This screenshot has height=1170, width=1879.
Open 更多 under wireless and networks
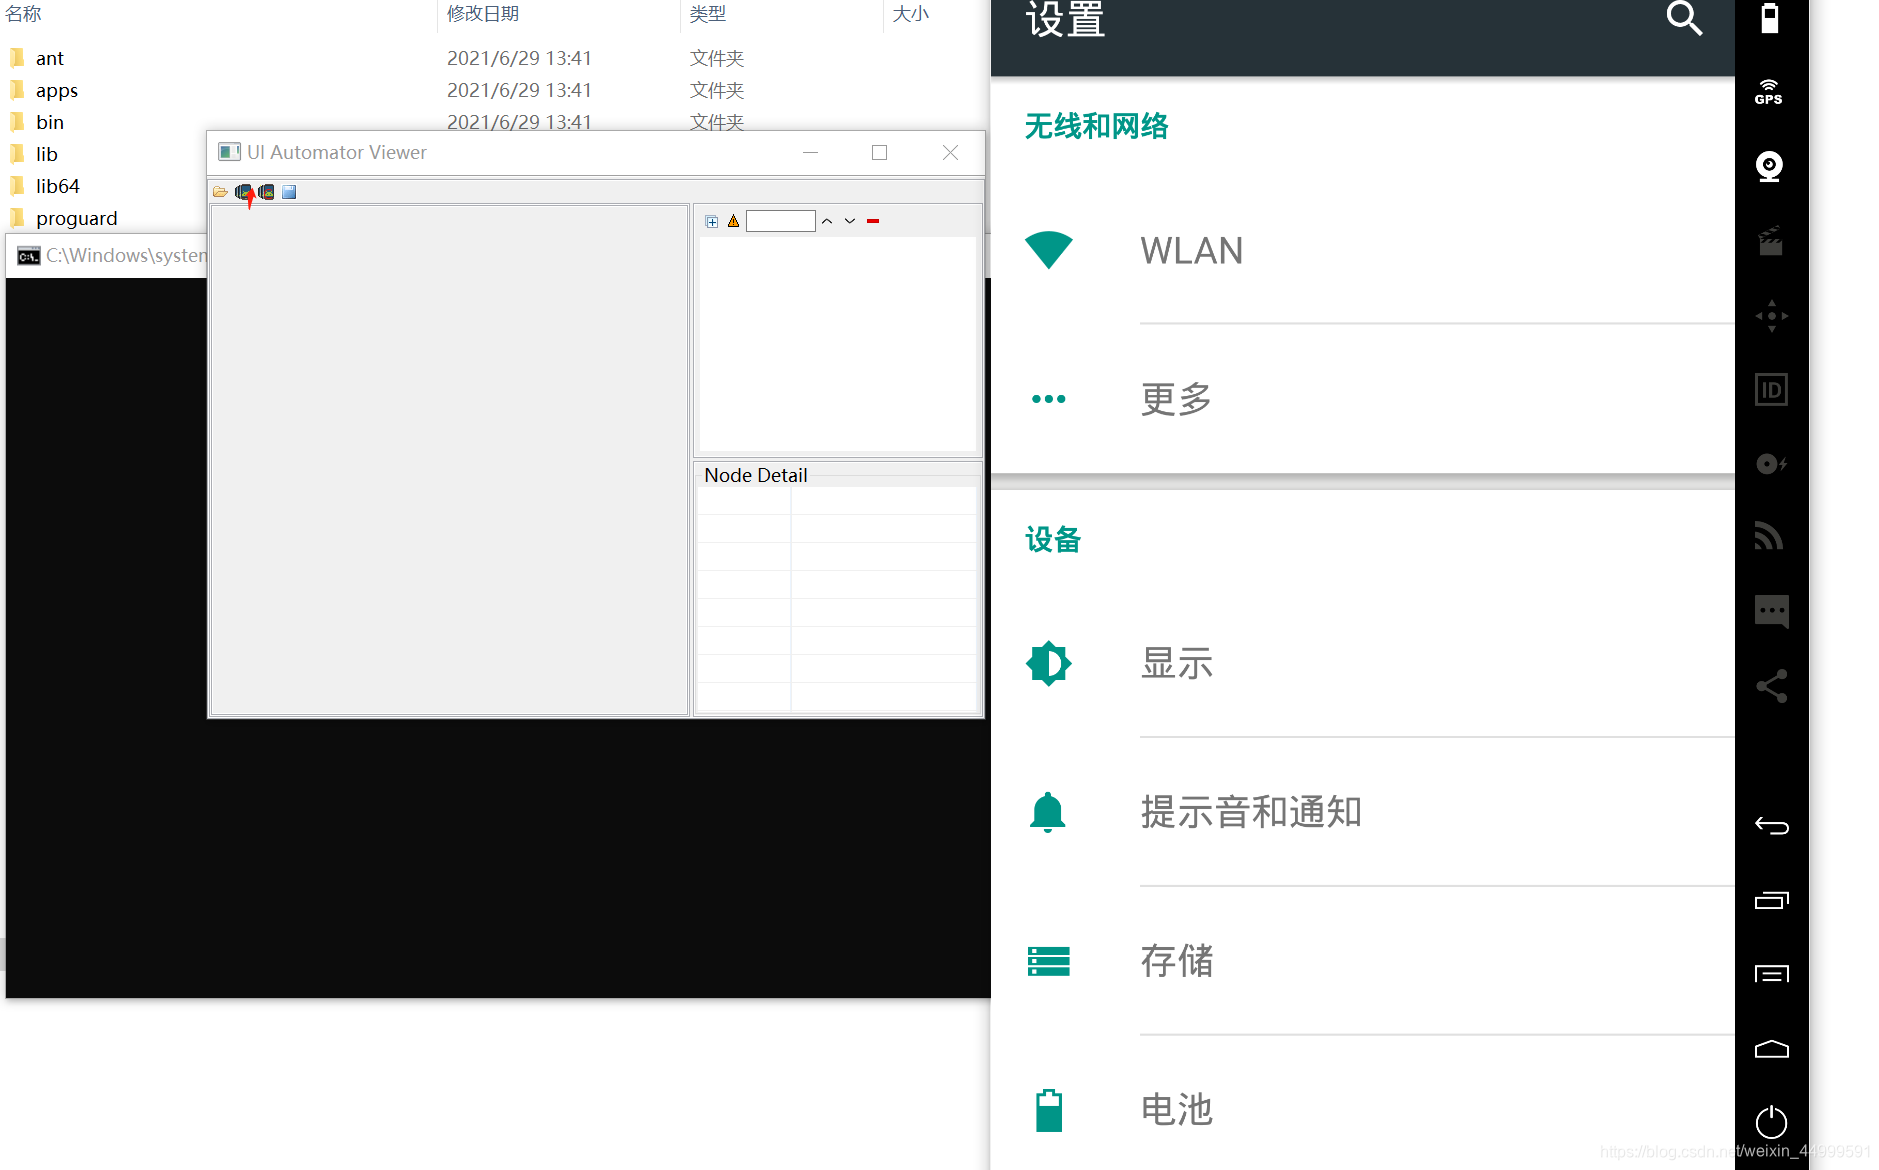tap(1362, 399)
